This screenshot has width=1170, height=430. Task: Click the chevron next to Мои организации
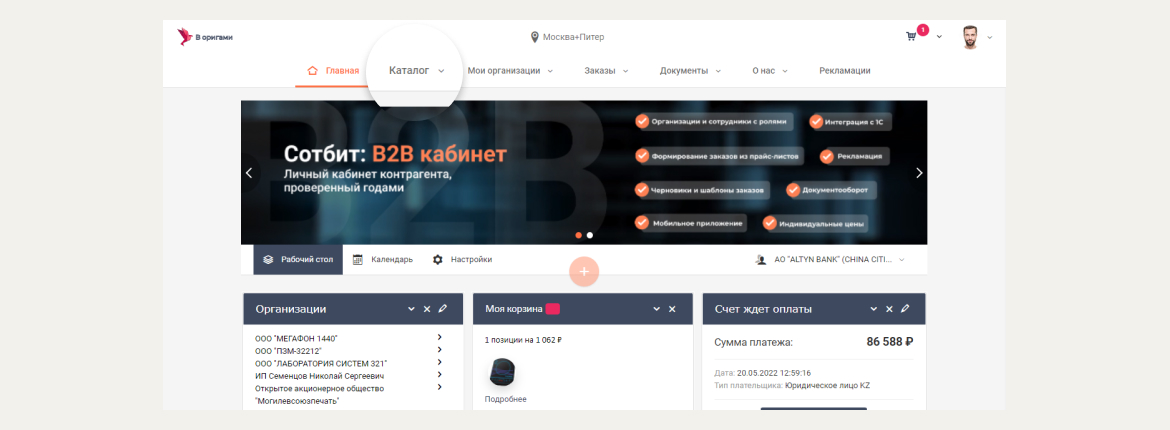click(x=550, y=72)
